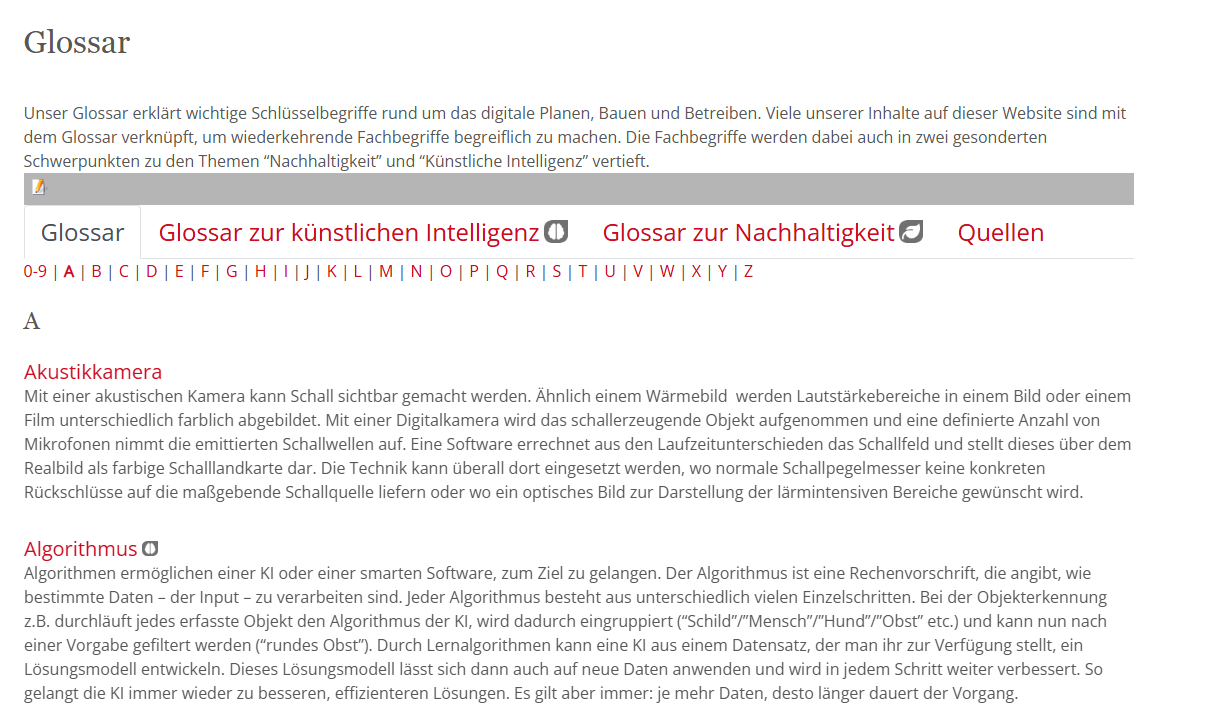Open the Glossar zur Nachhaltigkeit tab
Viewport: 1229px width, 713px height.
(747, 233)
